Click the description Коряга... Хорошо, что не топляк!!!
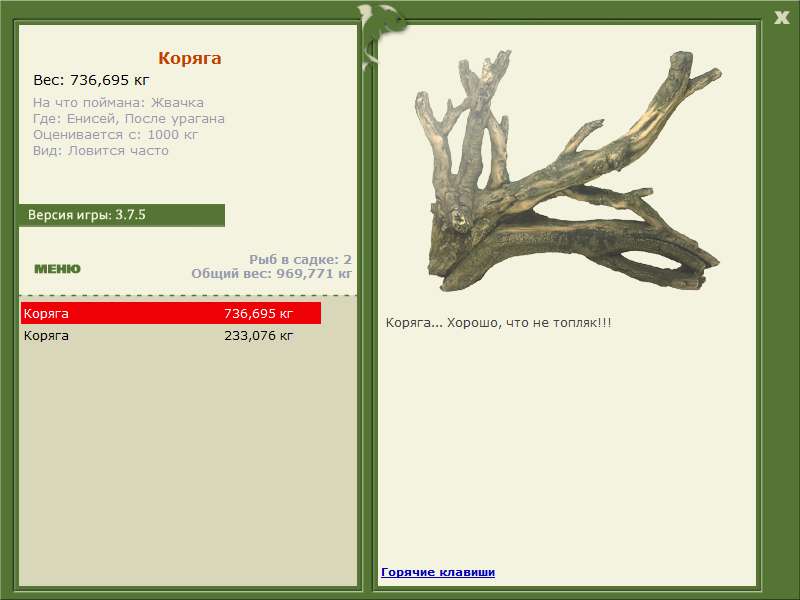 pos(498,323)
